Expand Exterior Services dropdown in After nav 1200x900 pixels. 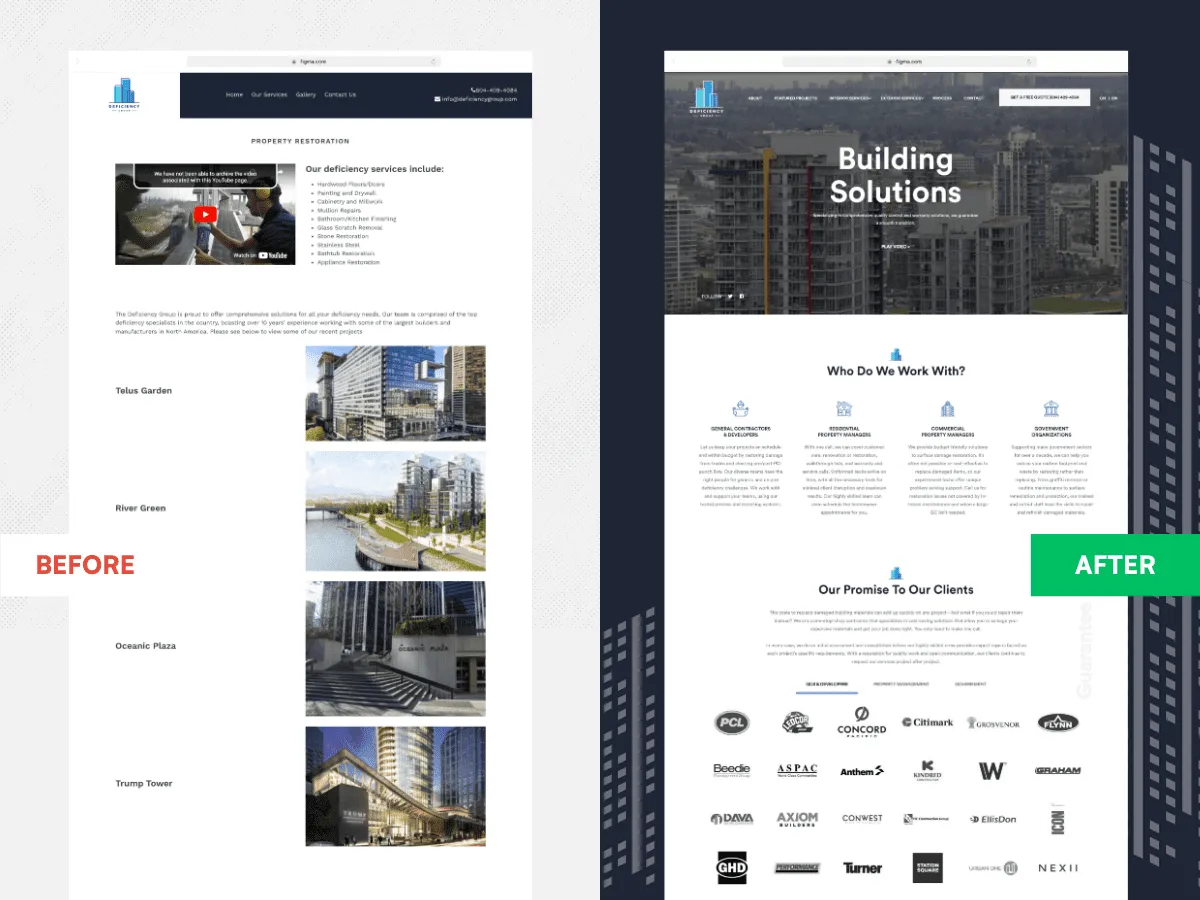[x=902, y=98]
